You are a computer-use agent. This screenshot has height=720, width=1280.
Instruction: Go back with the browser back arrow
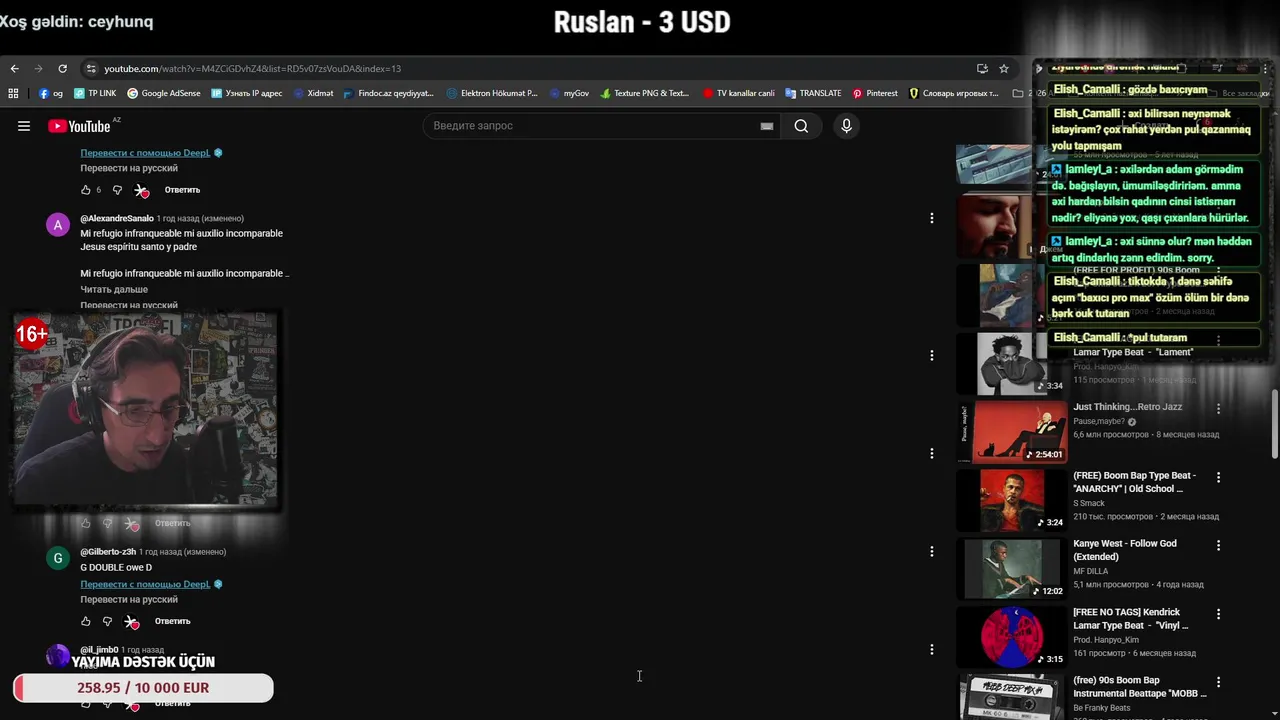point(14,69)
